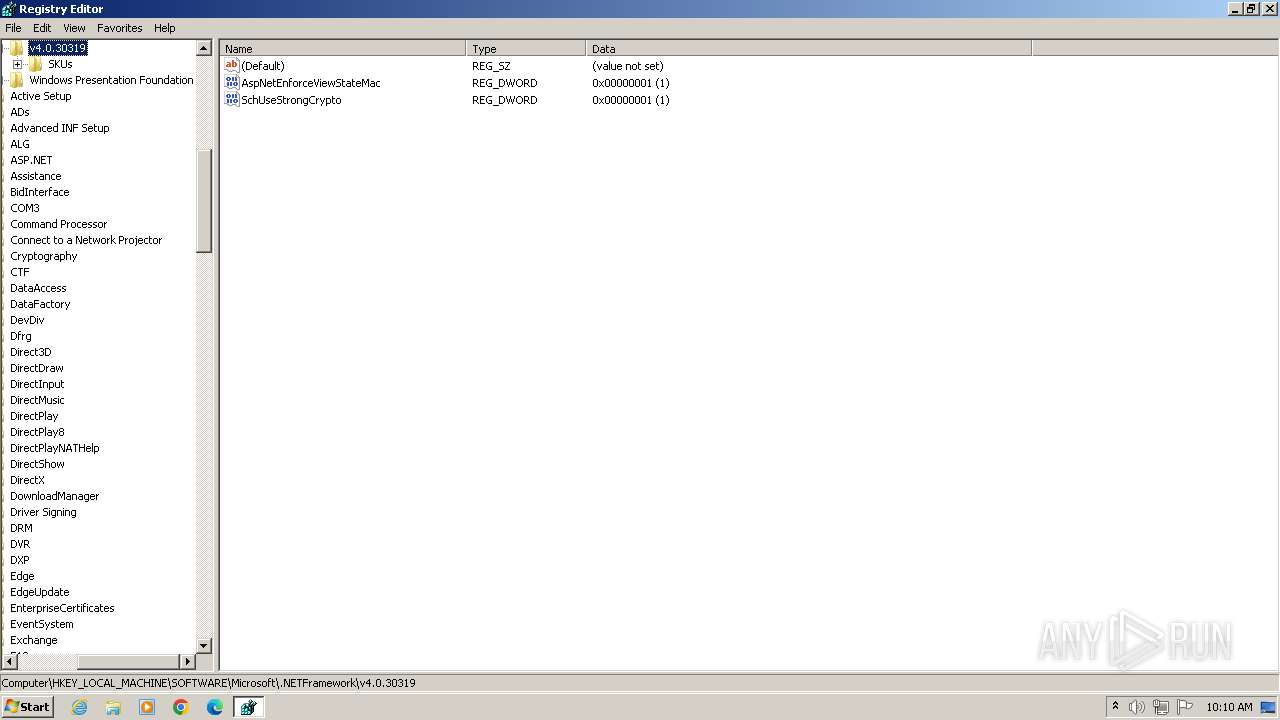Image resolution: width=1280 pixels, height=720 pixels.
Task: Select the EdgeUpdate key
Action: pos(40,592)
